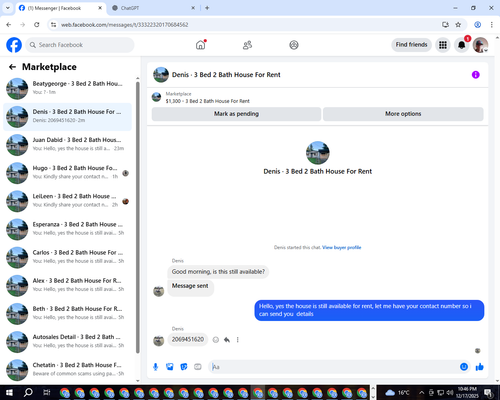
Task: Install app icon in address bar
Action: (x=445, y=25)
